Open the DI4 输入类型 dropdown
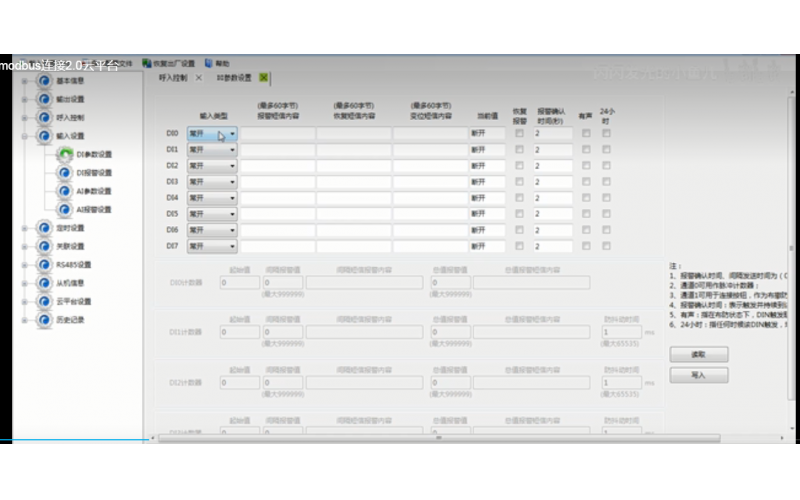Screen dimensions: 800x500 click(x=232, y=198)
